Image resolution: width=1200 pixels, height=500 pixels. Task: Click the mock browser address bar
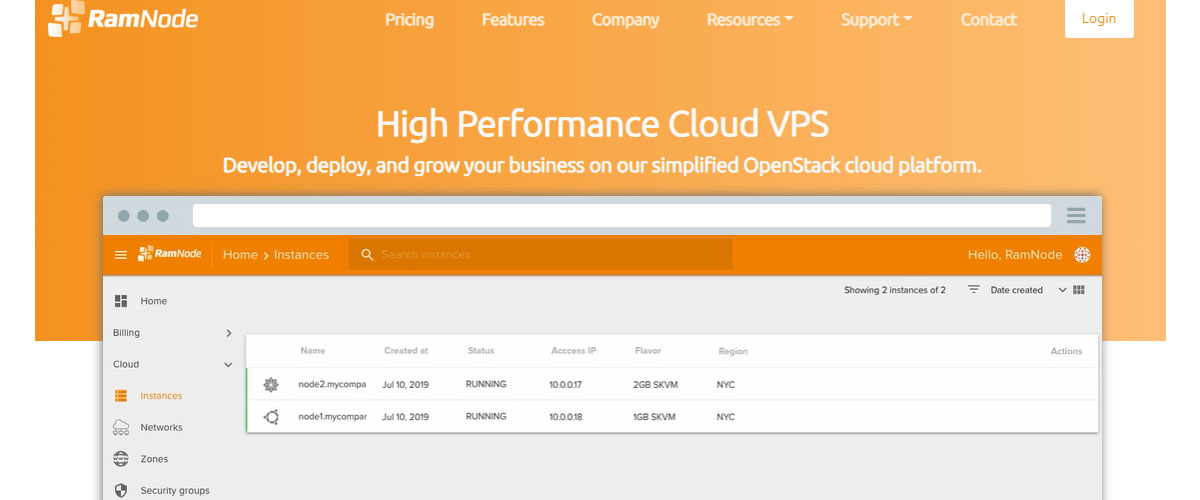point(622,215)
